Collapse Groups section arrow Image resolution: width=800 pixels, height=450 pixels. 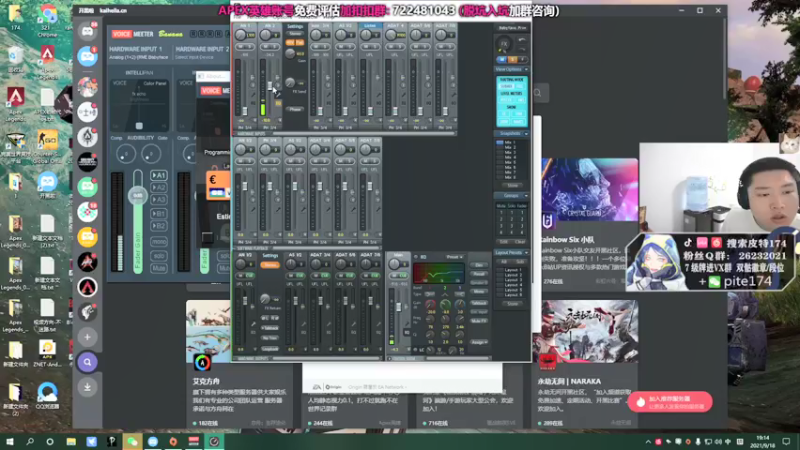(x=526, y=196)
